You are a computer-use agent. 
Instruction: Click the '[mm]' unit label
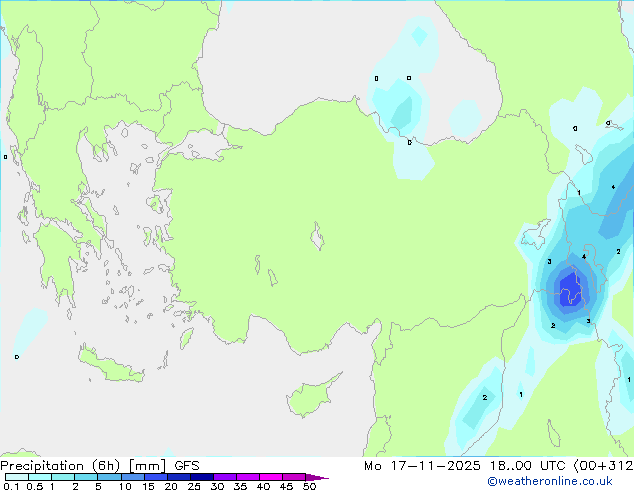147,466
